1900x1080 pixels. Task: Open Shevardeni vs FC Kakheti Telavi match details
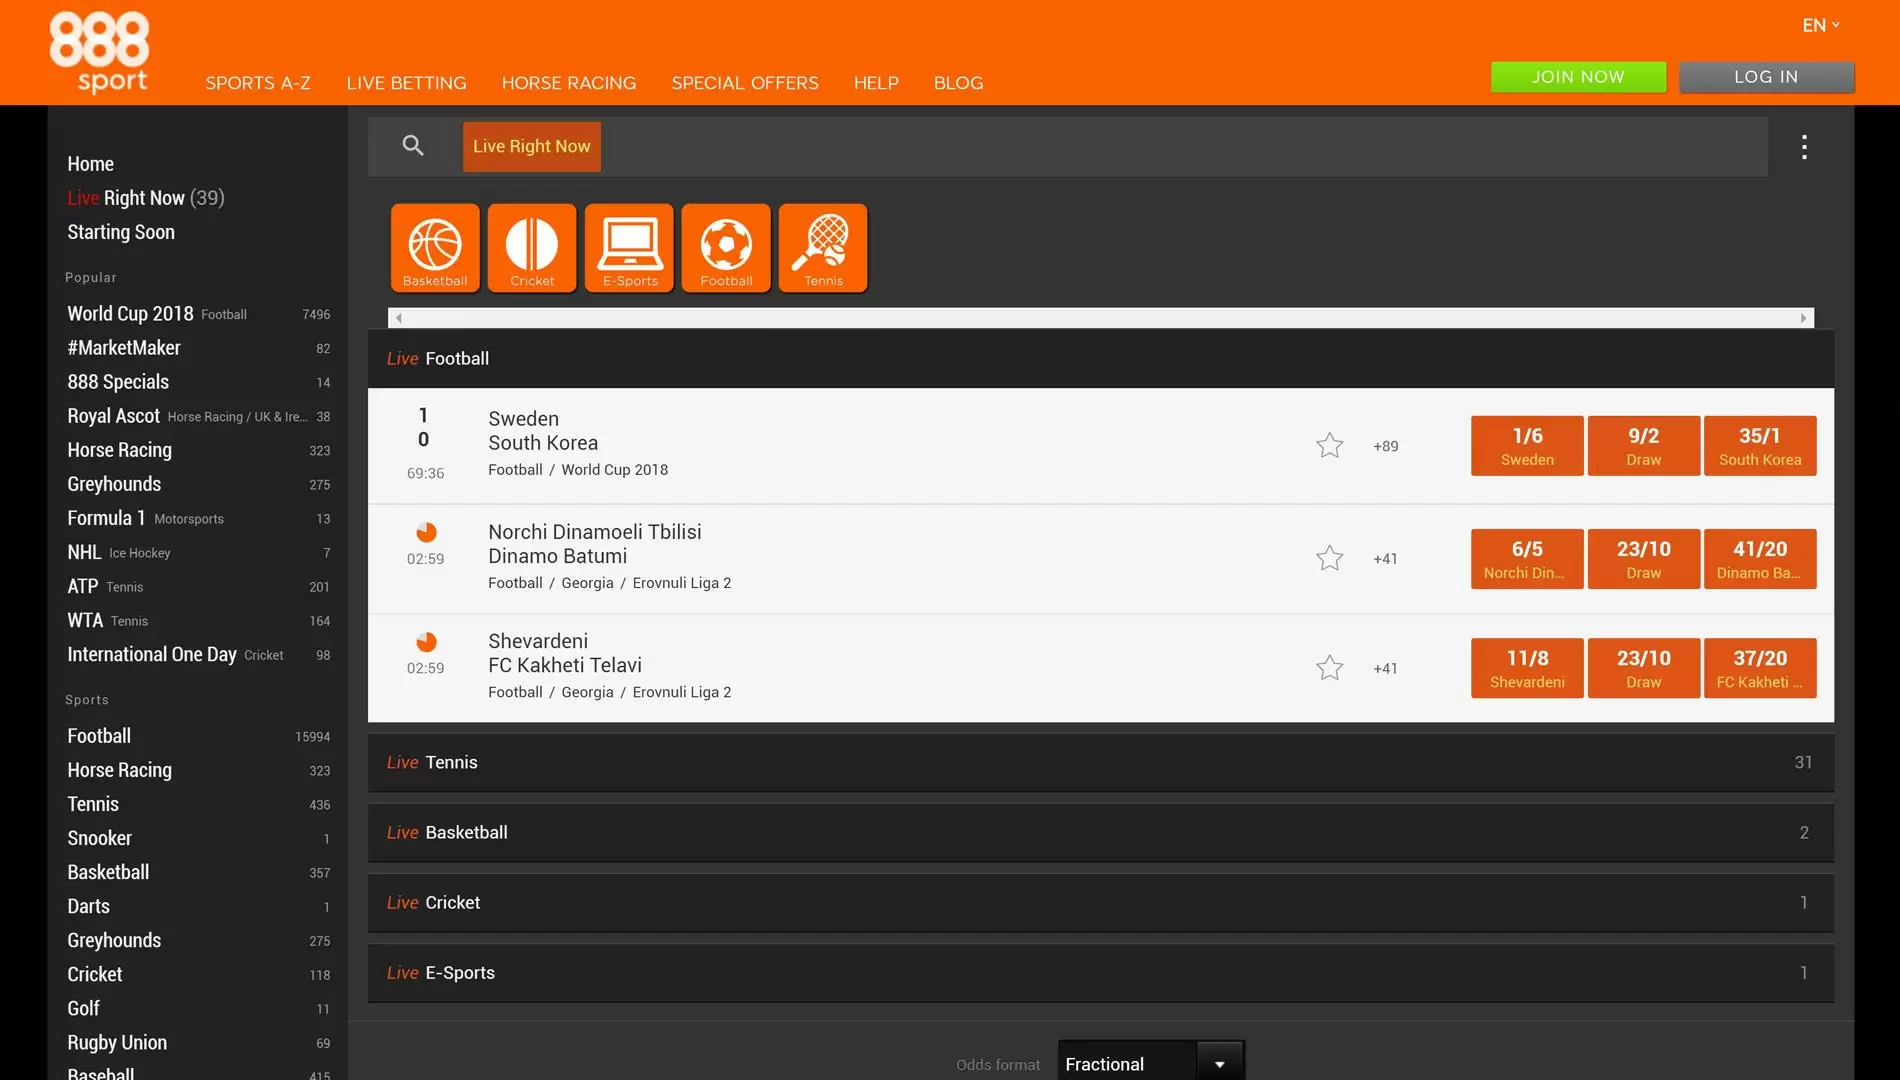pos(565,653)
